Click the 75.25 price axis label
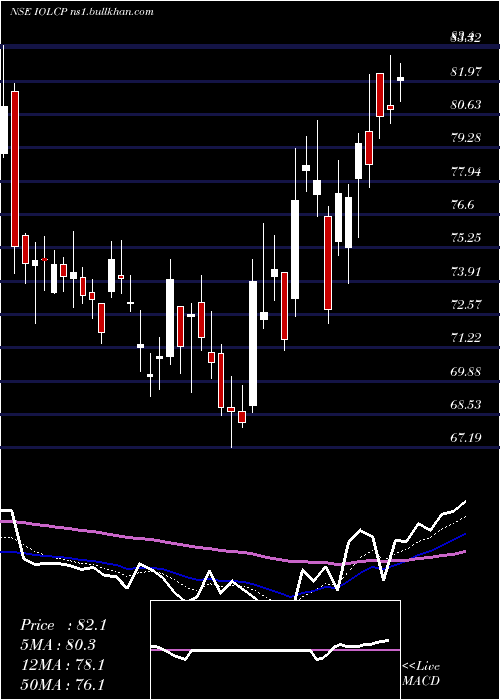The height and width of the screenshot is (700, 500). point(466,238)
